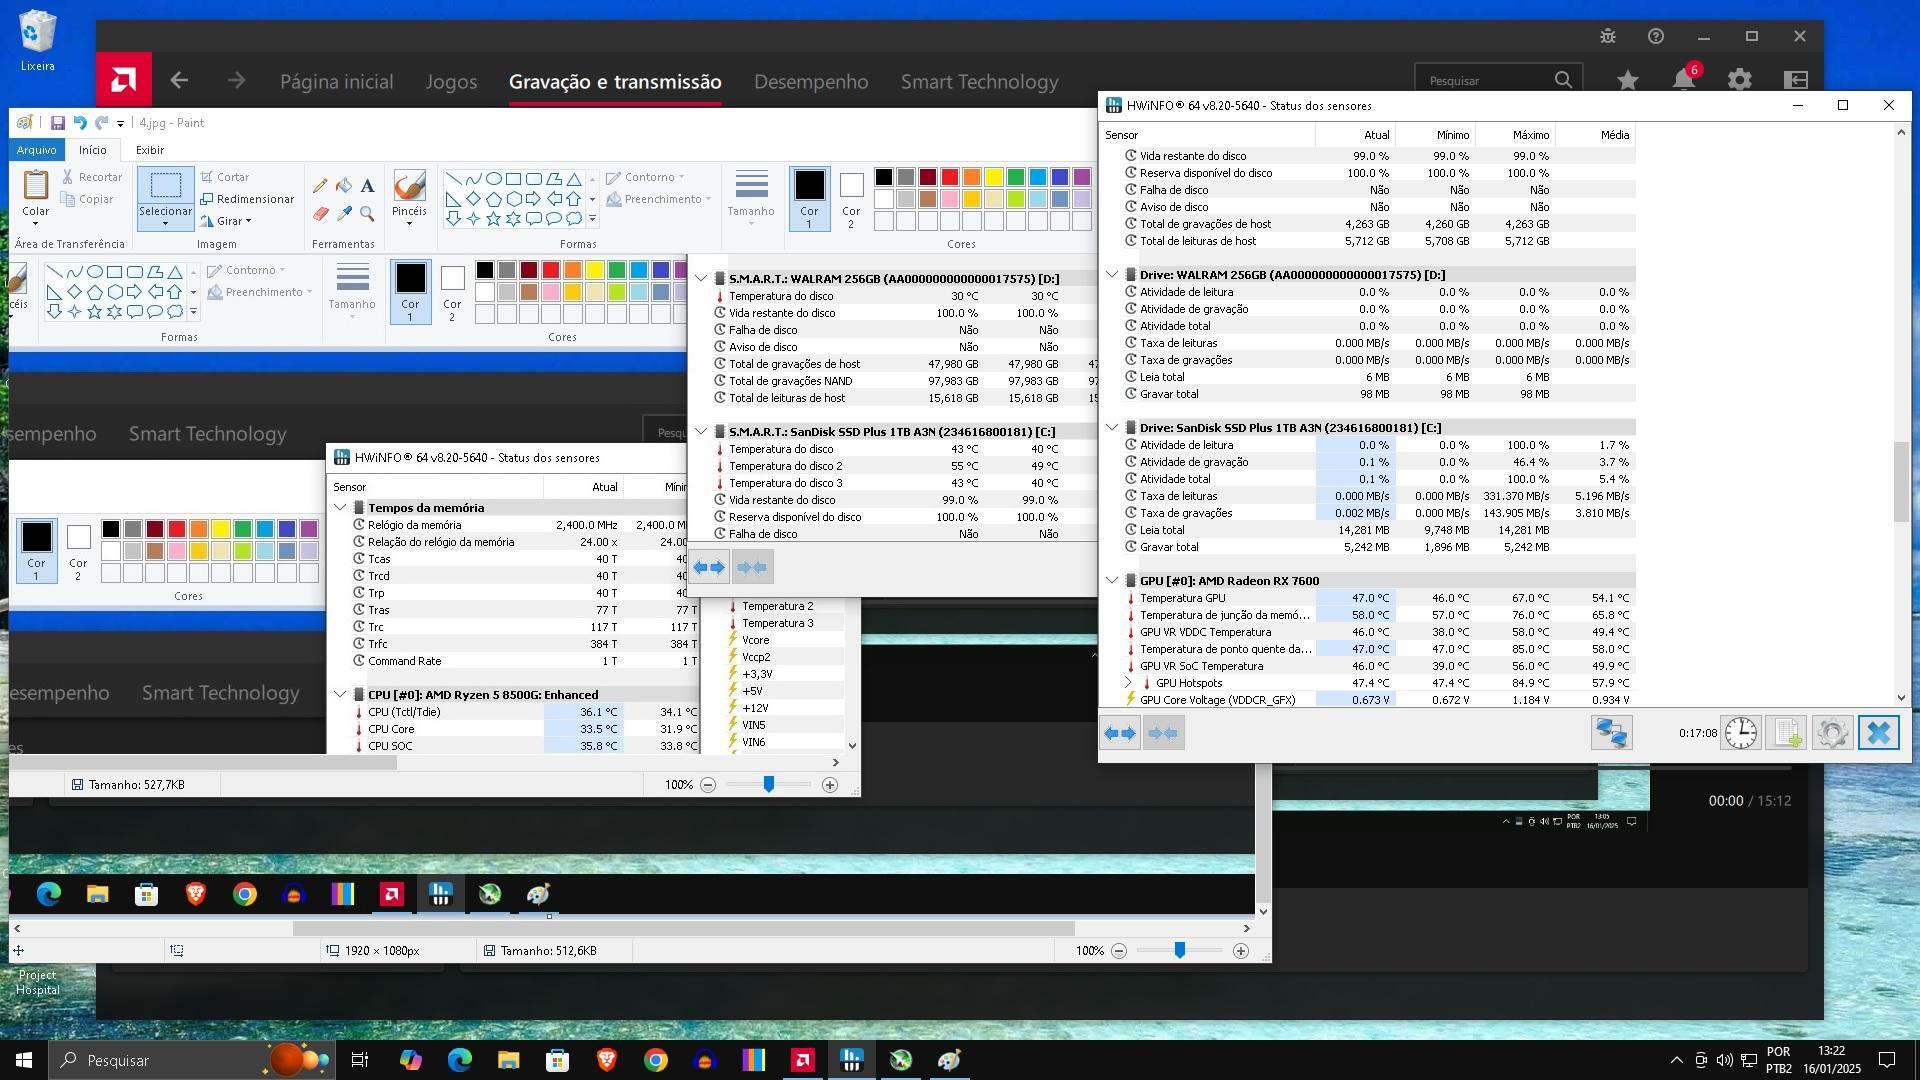Click the Redimensionar button in Paint
Viewport: 1920px width, 1080px height.
coord(247,199)
